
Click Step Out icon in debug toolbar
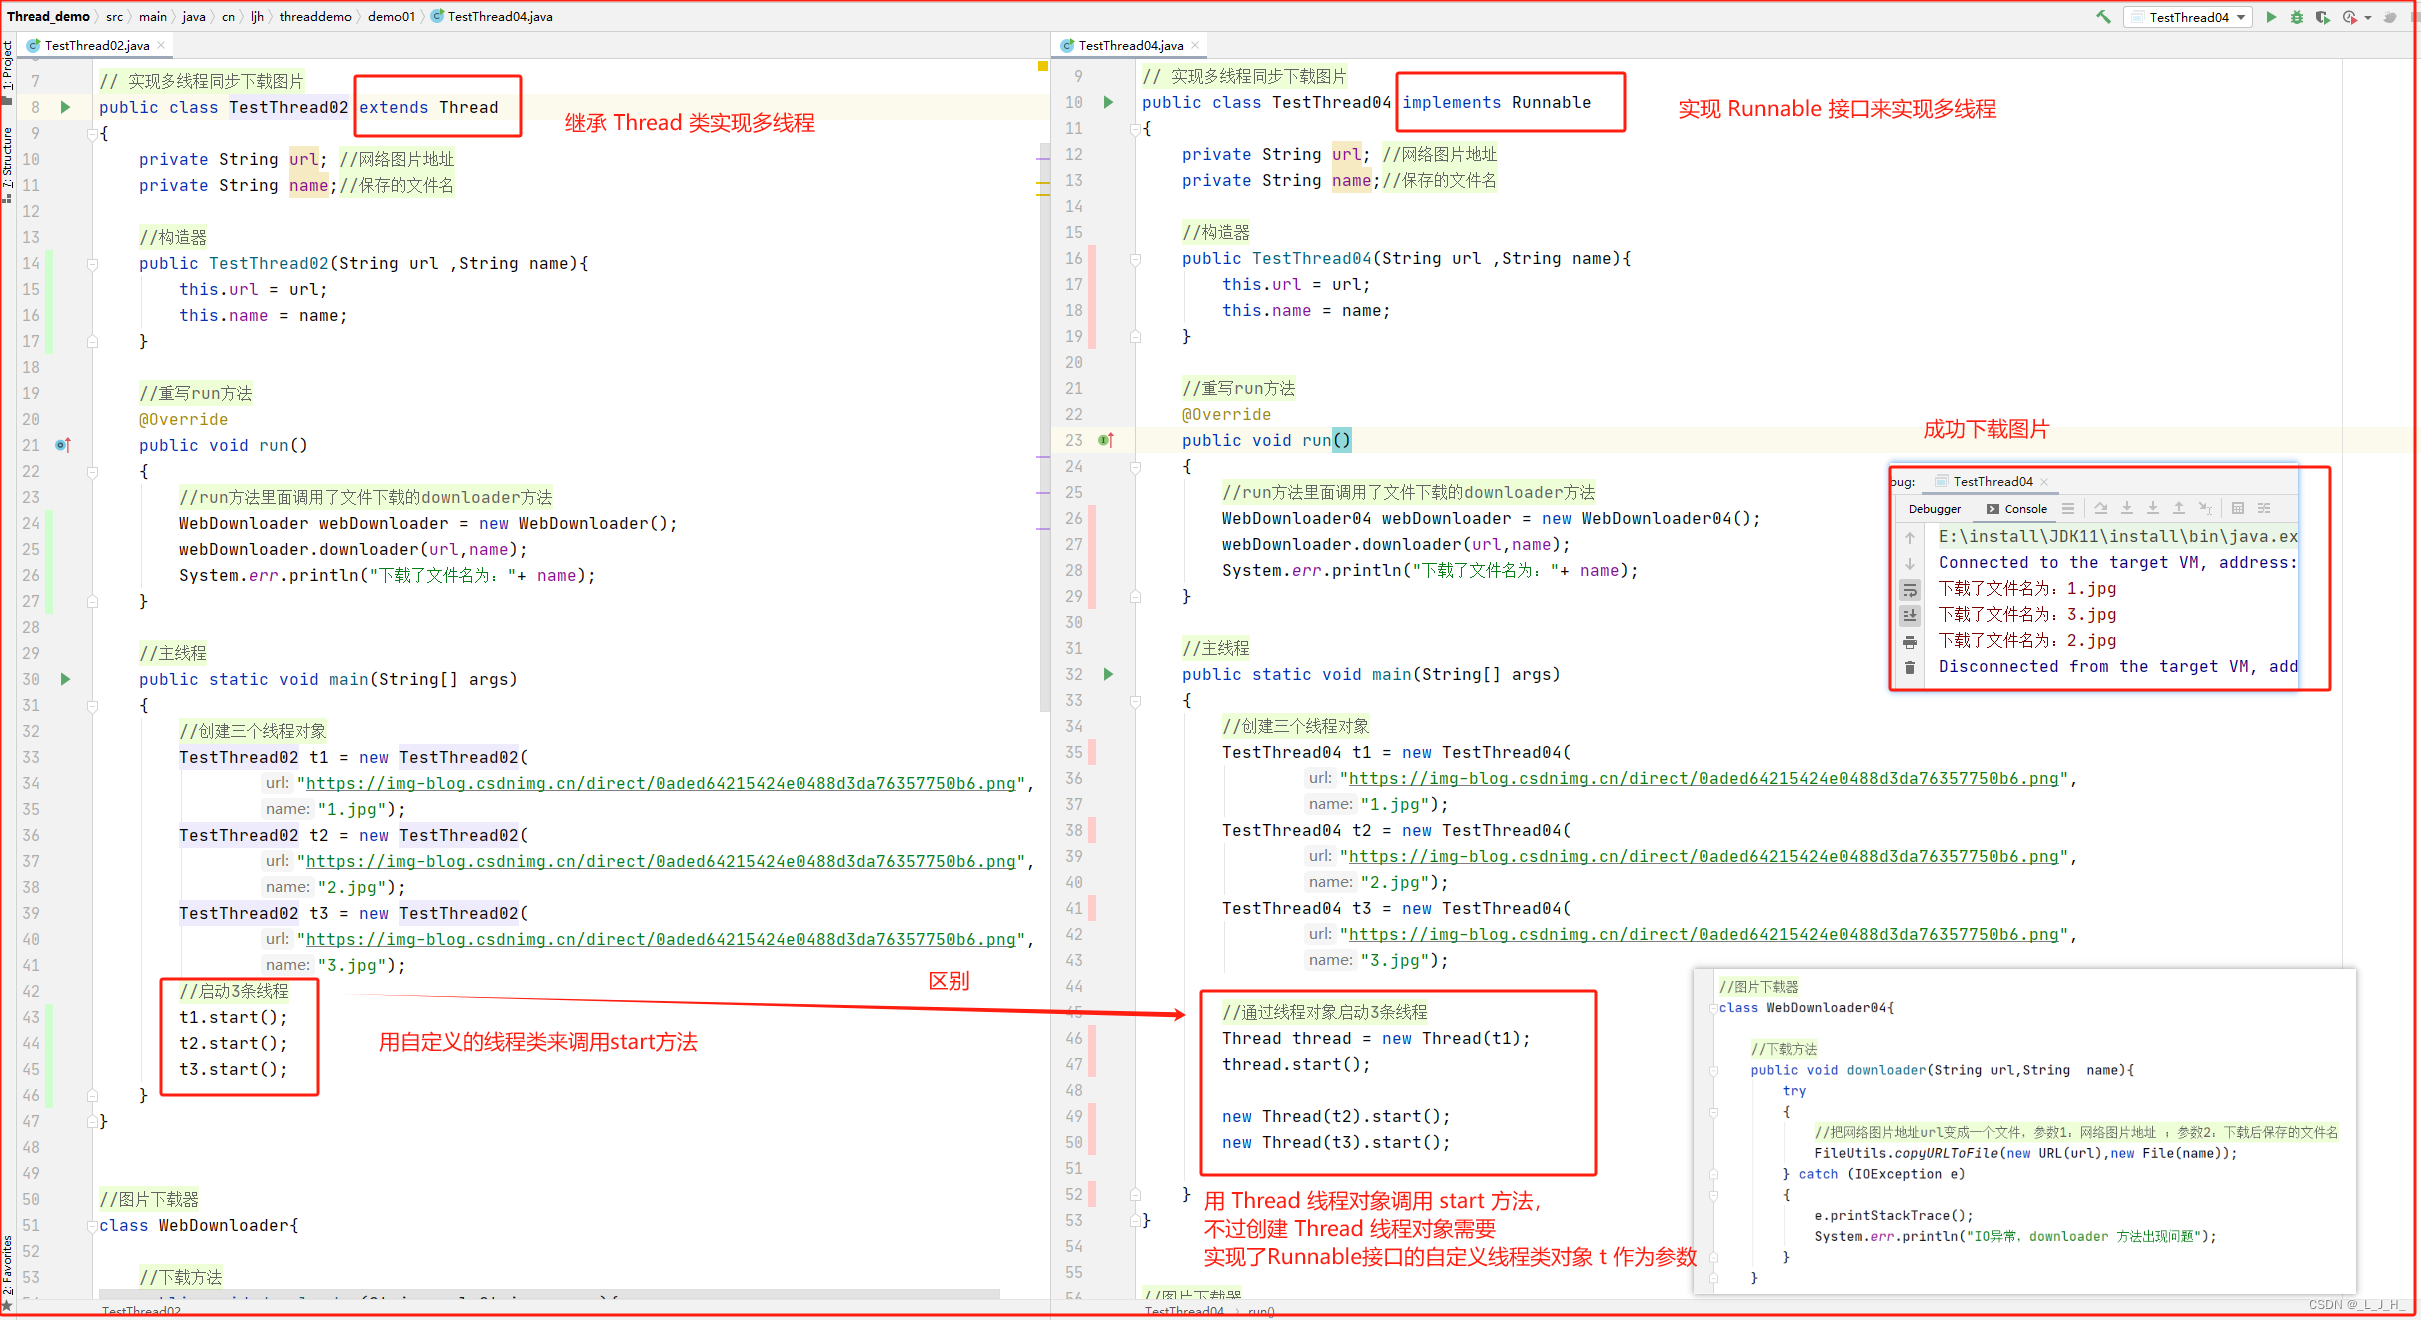point(2179,508)
